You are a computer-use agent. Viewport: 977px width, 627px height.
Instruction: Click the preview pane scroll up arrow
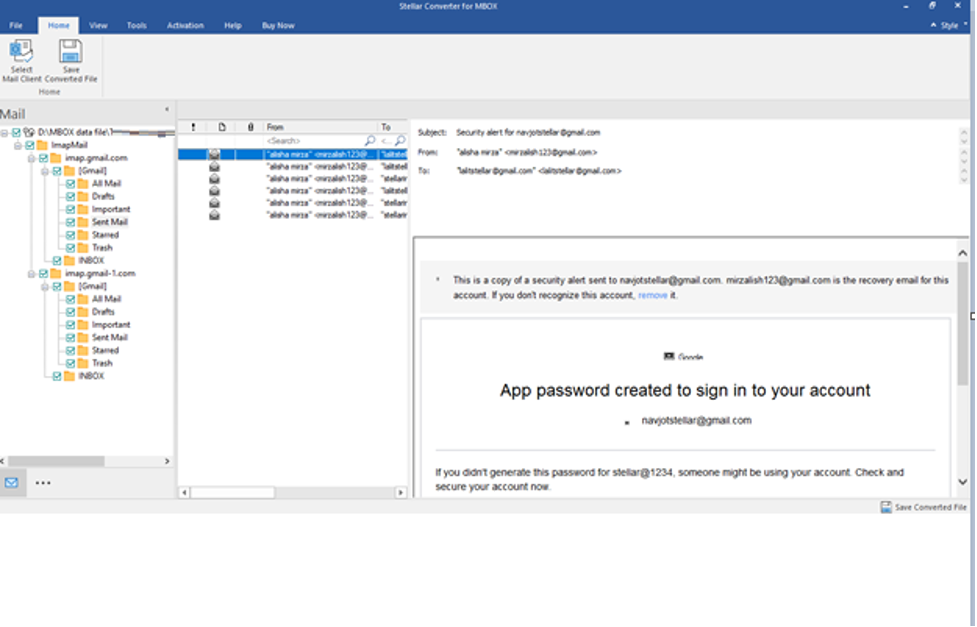963,253
